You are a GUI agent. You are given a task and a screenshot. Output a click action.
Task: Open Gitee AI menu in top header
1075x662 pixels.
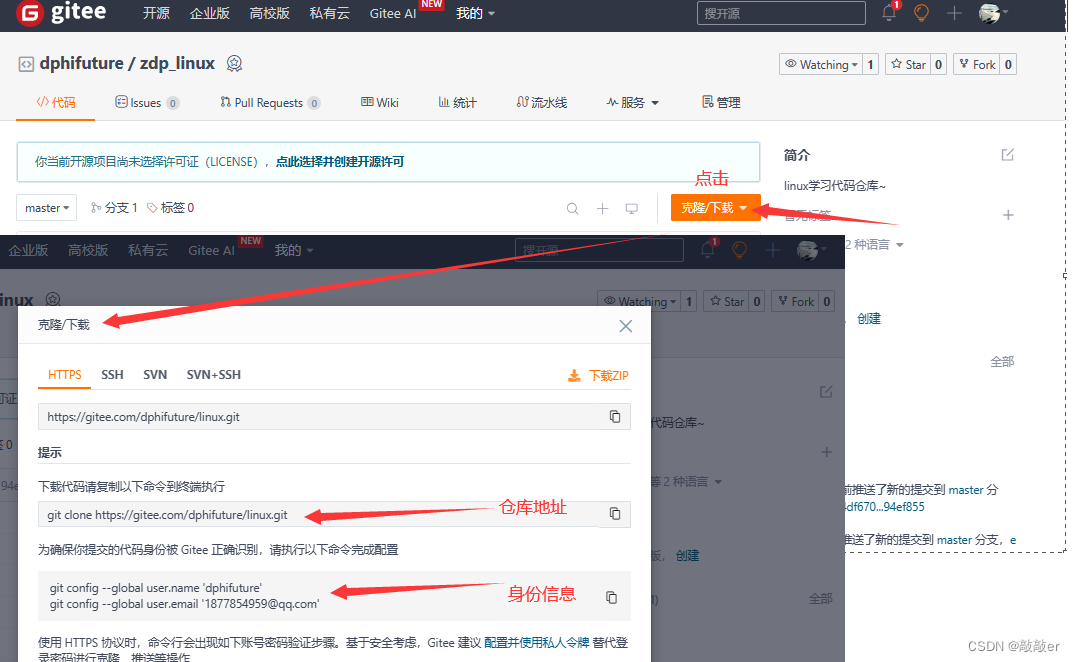pyautogui.click(x=393, y=13)
